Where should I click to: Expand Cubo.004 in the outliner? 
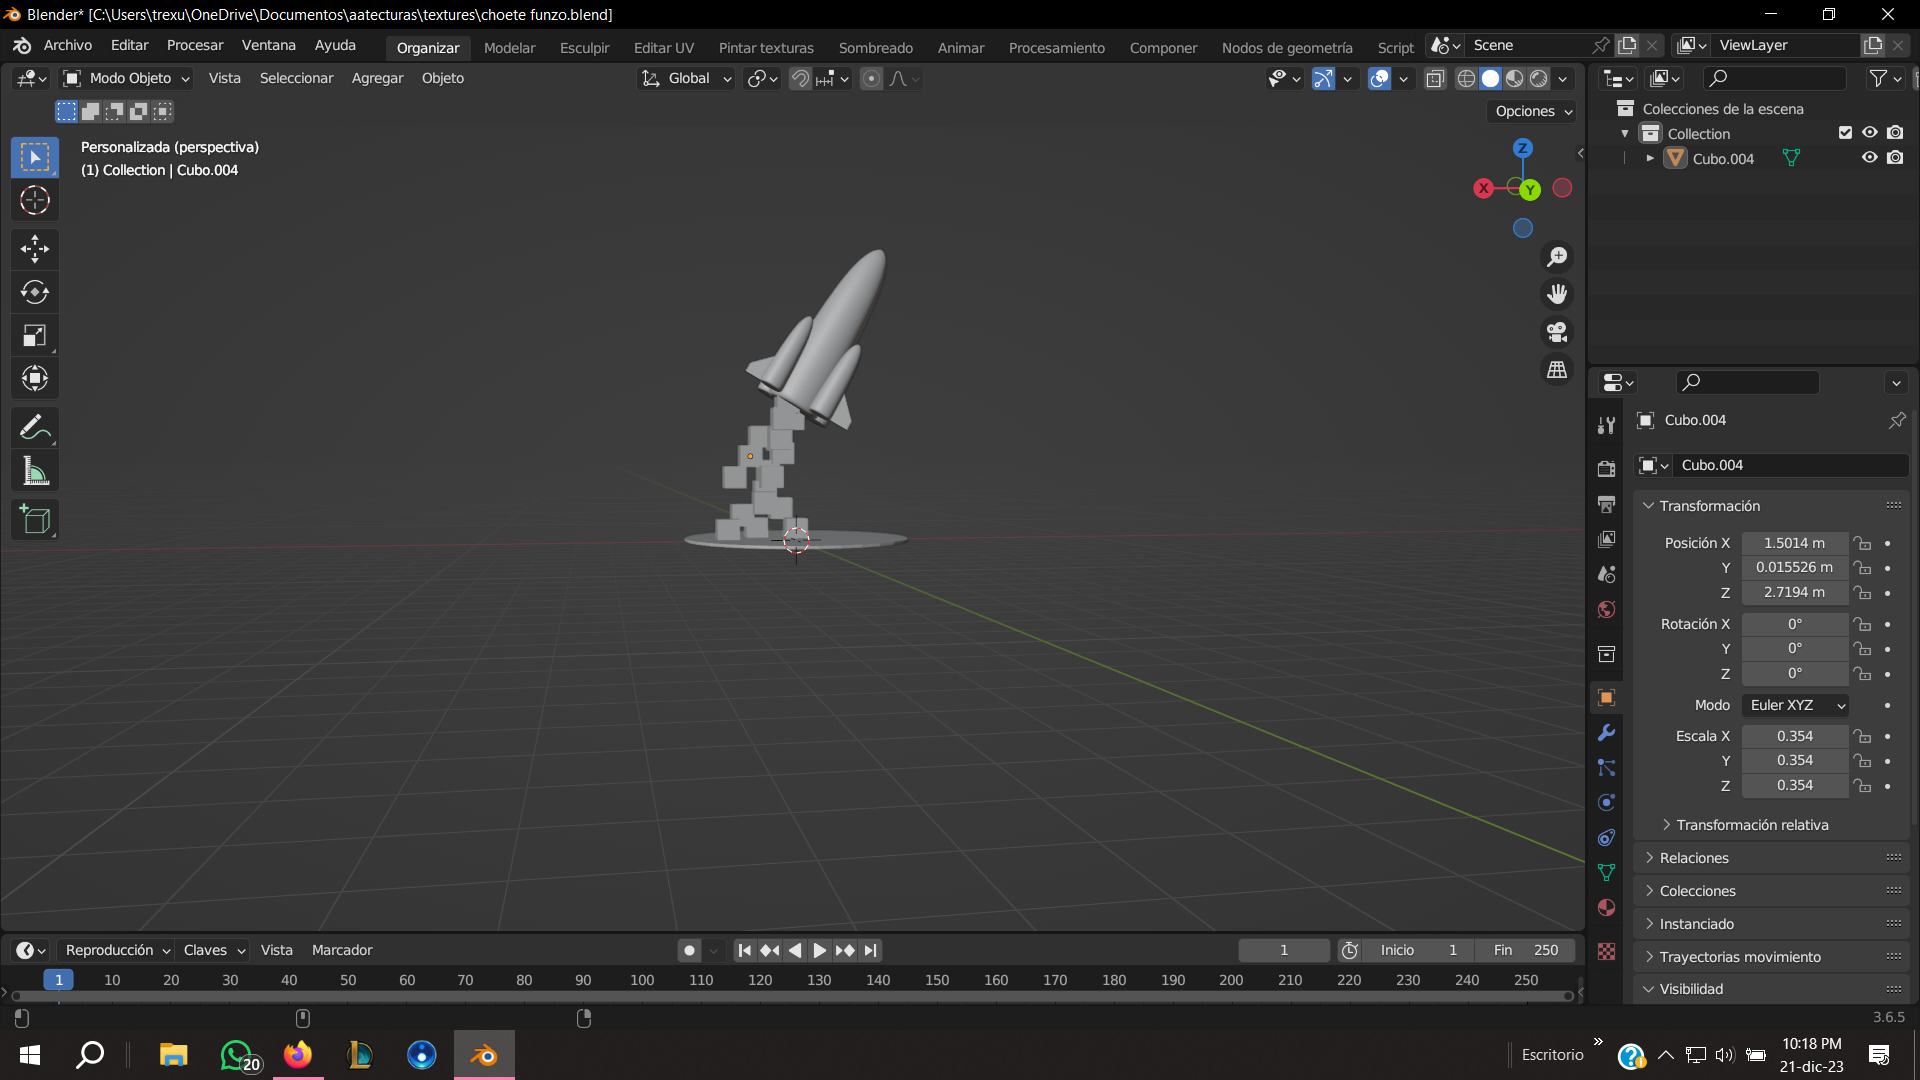[1650, 158]
